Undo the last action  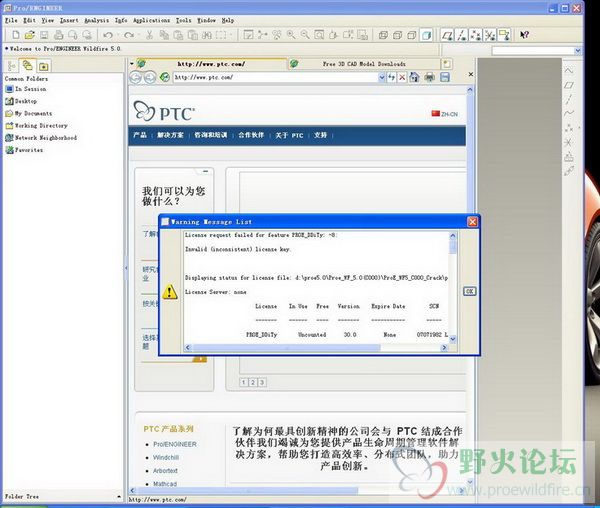(x=108, y=35)
